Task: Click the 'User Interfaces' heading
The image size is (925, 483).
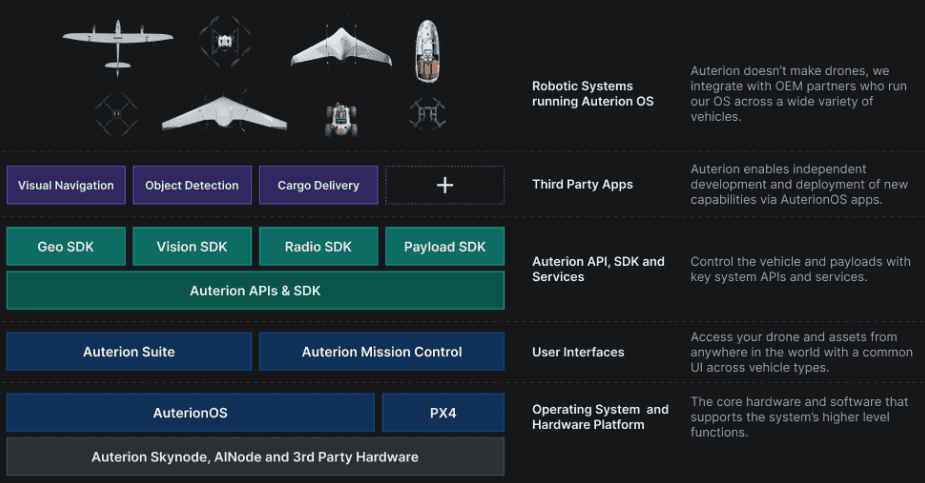Action: coord(578,352)
